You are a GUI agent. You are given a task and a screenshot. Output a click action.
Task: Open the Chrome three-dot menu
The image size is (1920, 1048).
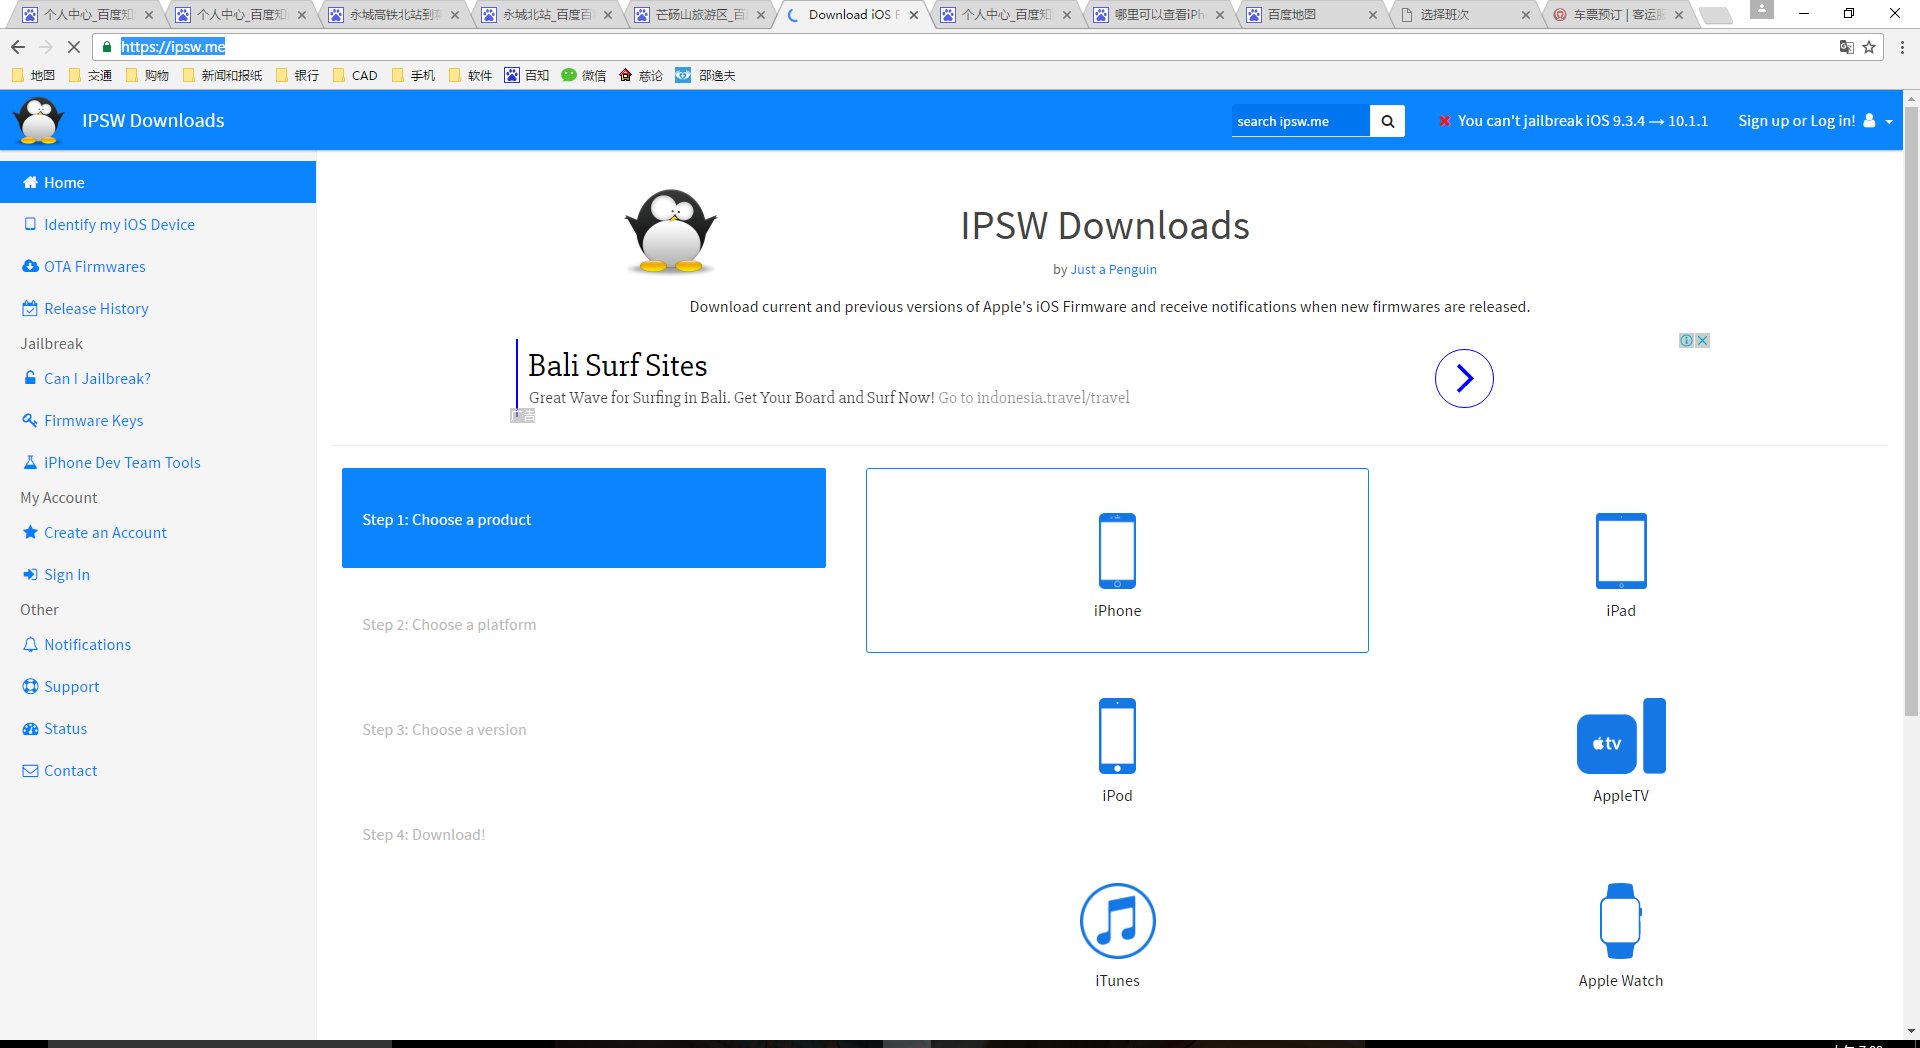1902,47
